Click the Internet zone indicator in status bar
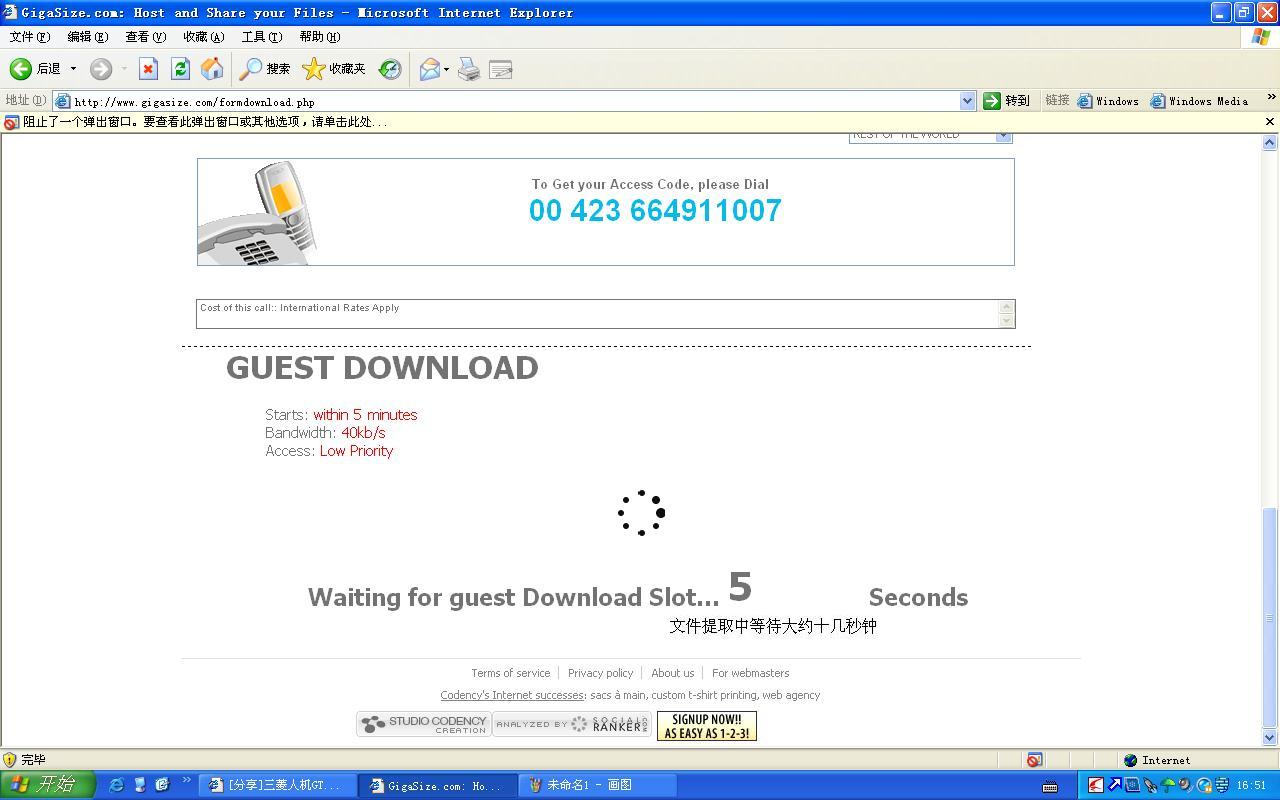This screenshot has width=1280, height=800. [x=1157, y=760]
